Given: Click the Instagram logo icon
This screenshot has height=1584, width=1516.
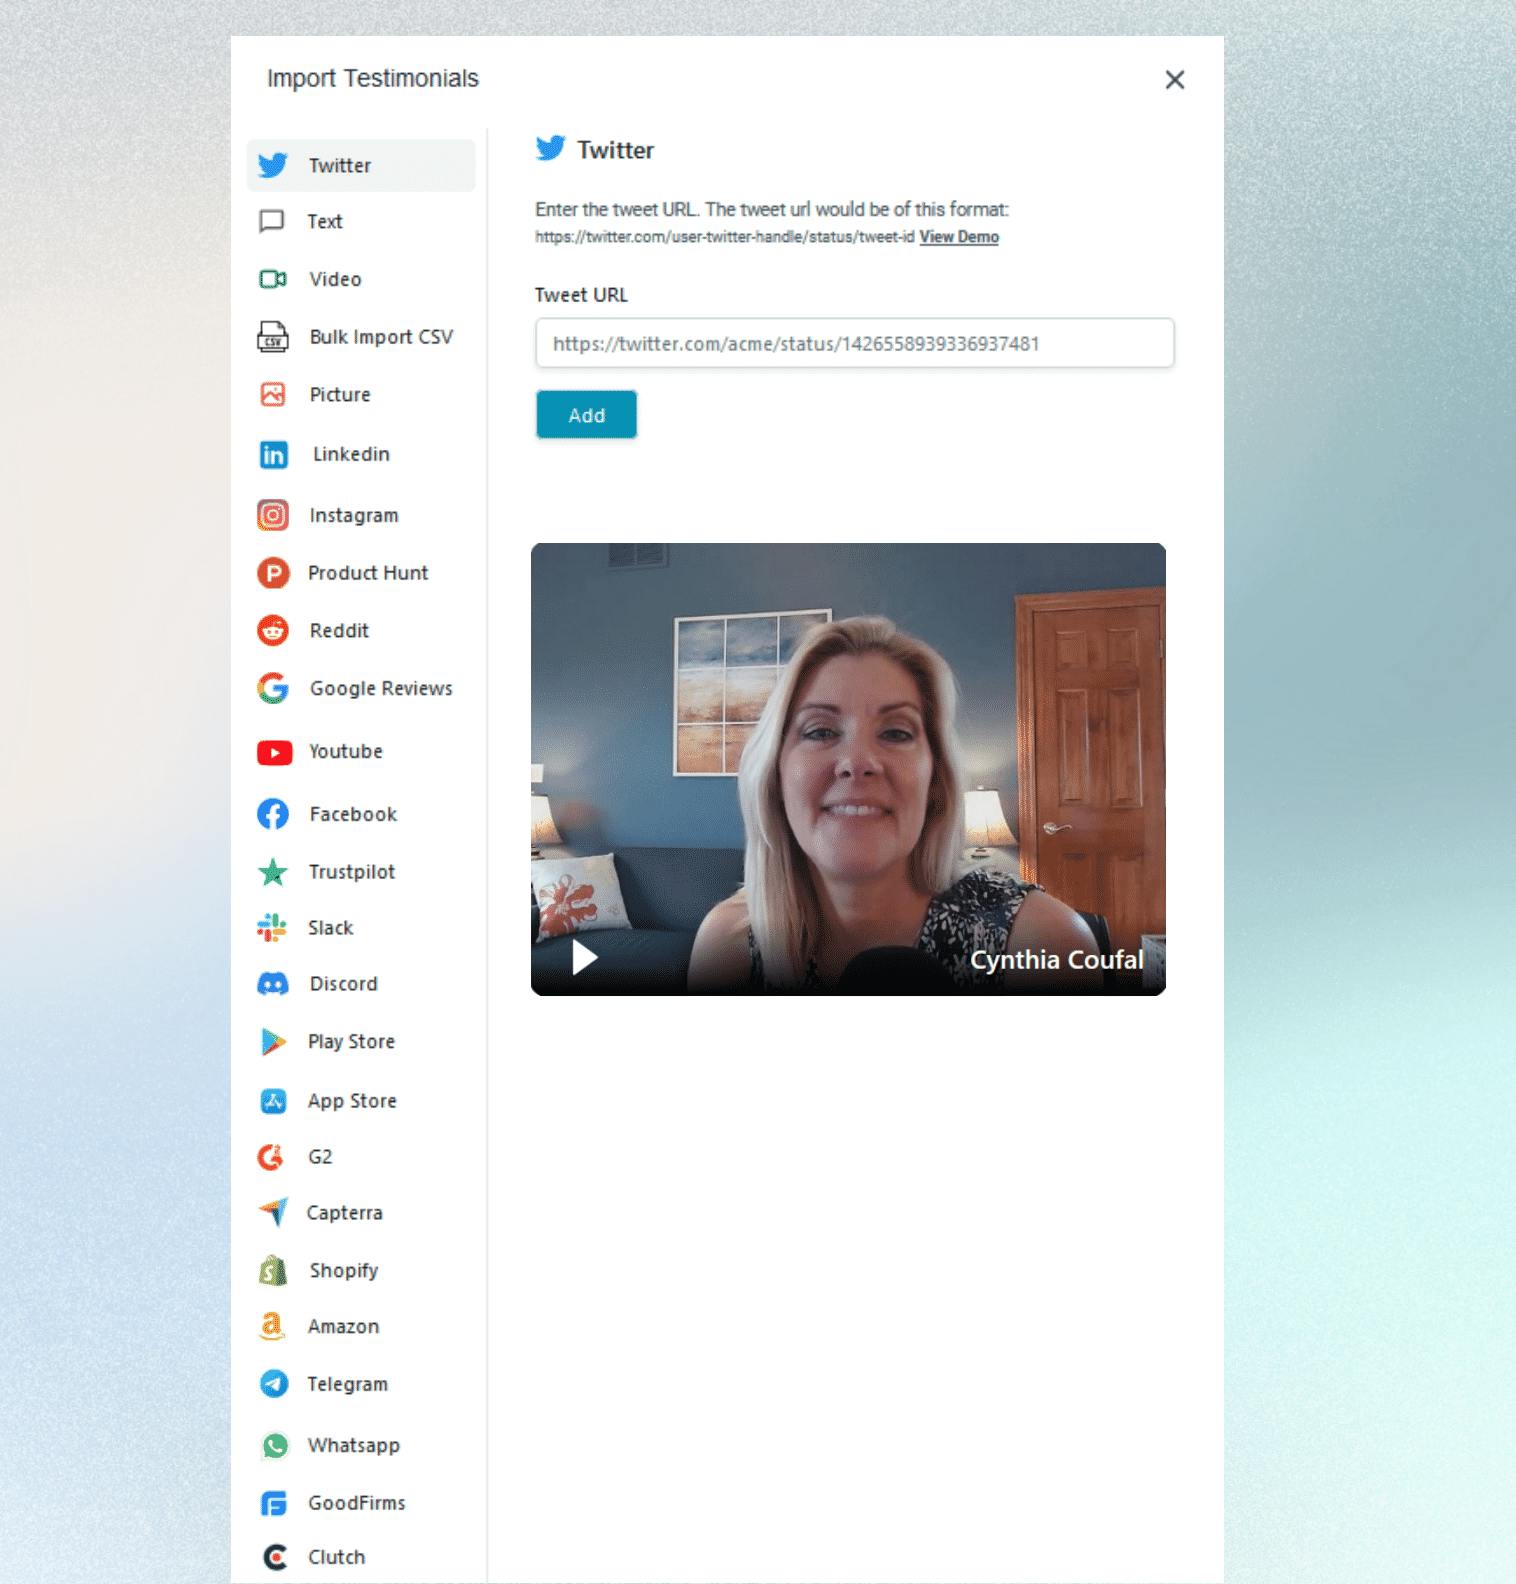Looking at the screenshot, I should tap(273, 515).
